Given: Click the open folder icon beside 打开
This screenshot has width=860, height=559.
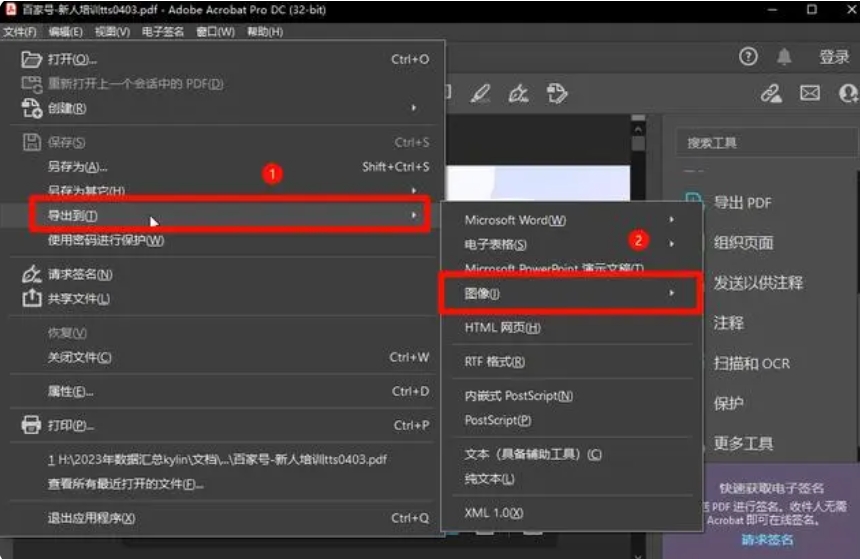Looking at the screenshot, I should [x=31, y=59].
